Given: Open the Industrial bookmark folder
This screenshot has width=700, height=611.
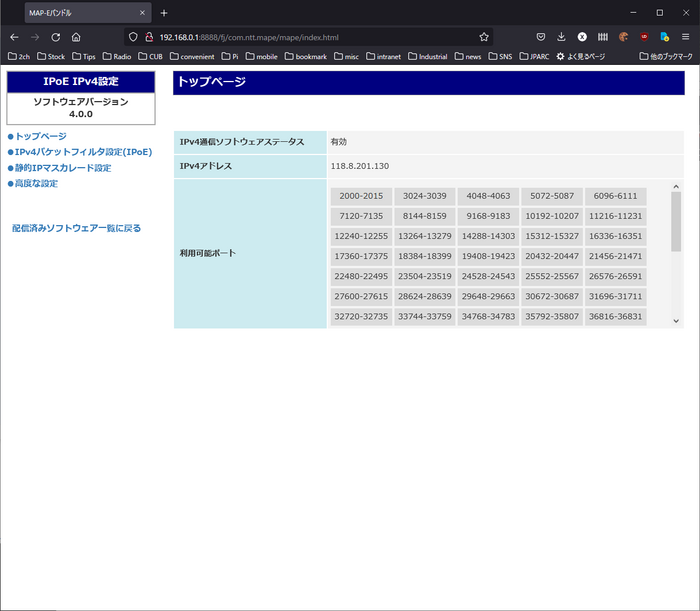Looking at the screenshot, I should pos(428,57).
